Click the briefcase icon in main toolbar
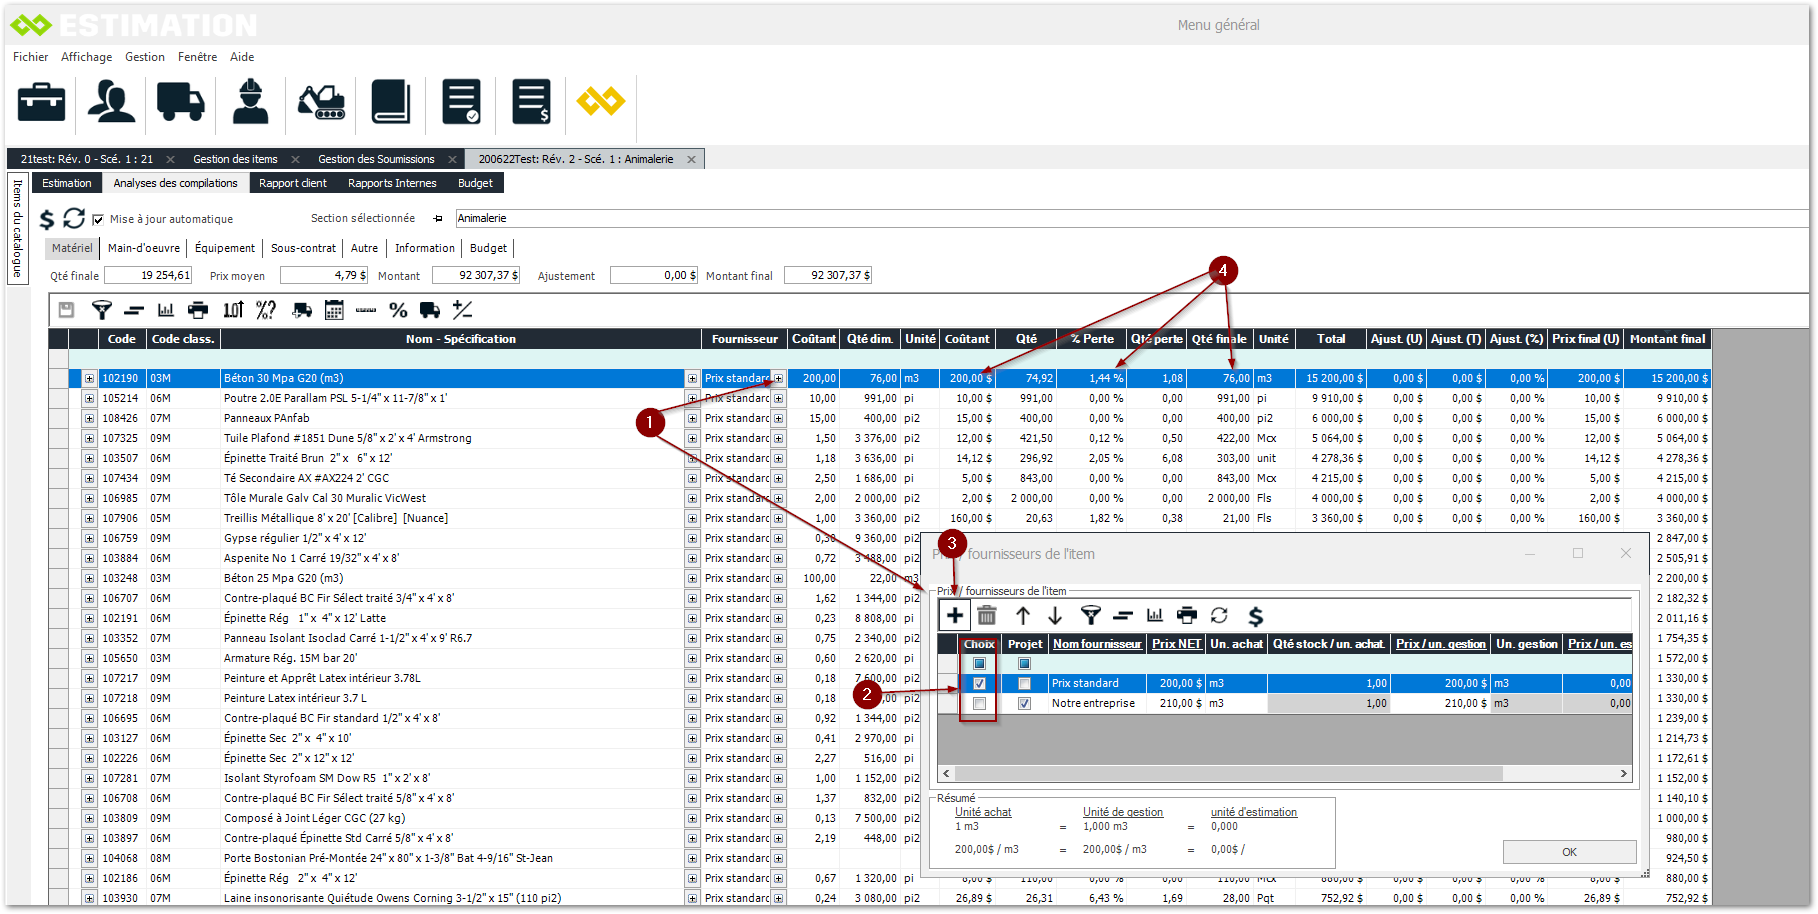Screen dimensions: 1818x914 (42, 102)
